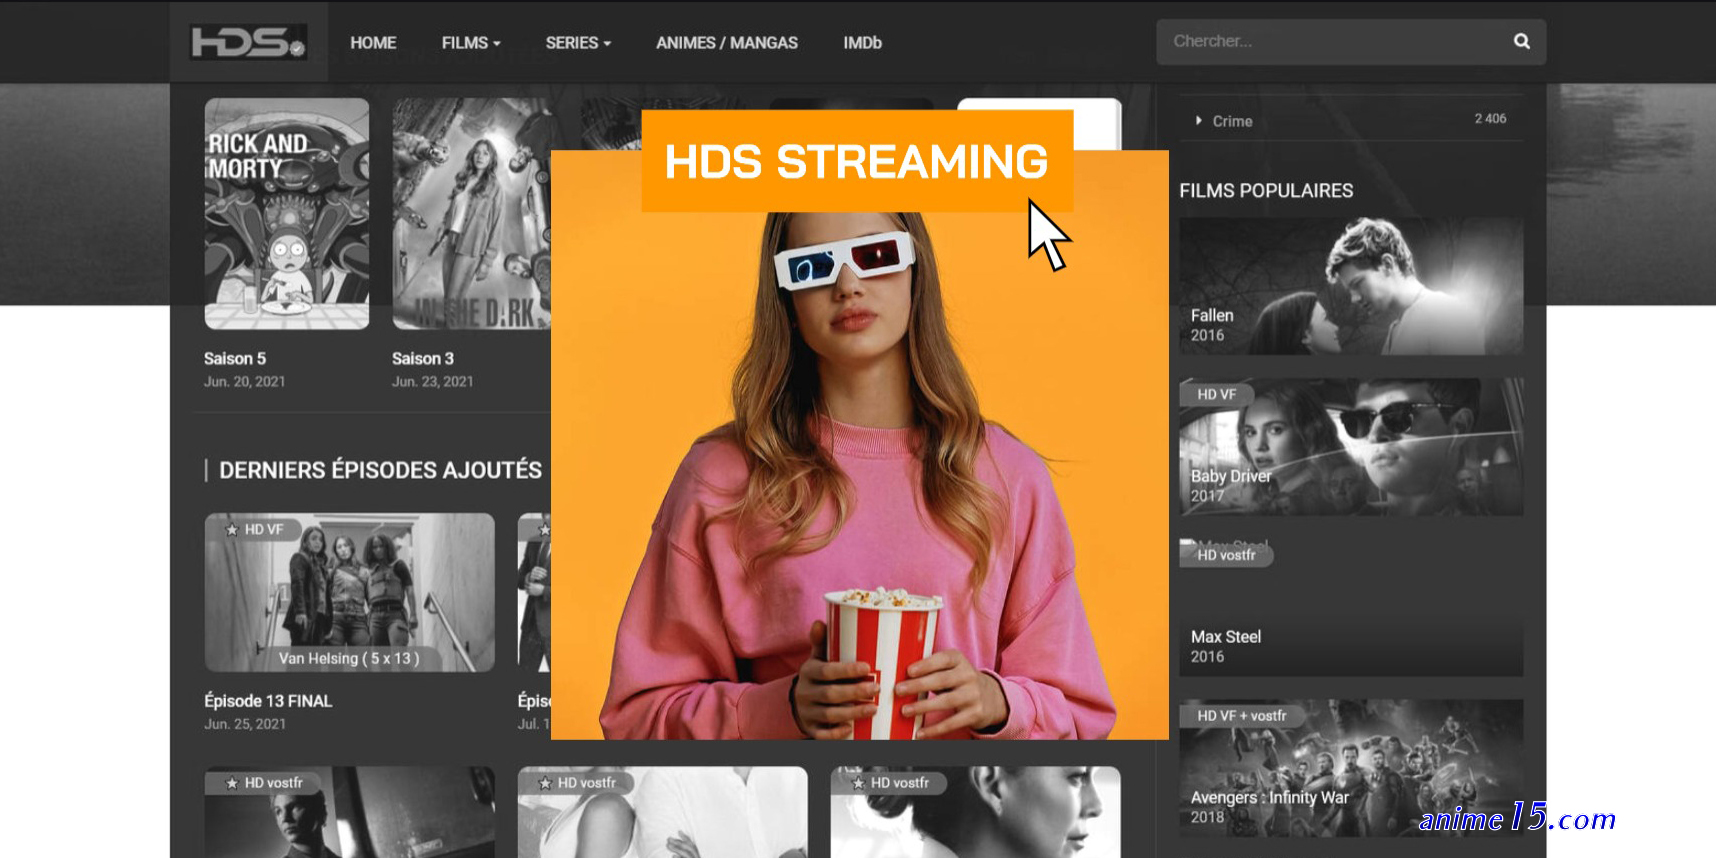
Task: Expand the SERIES dropdown menu
Action: 578,43
